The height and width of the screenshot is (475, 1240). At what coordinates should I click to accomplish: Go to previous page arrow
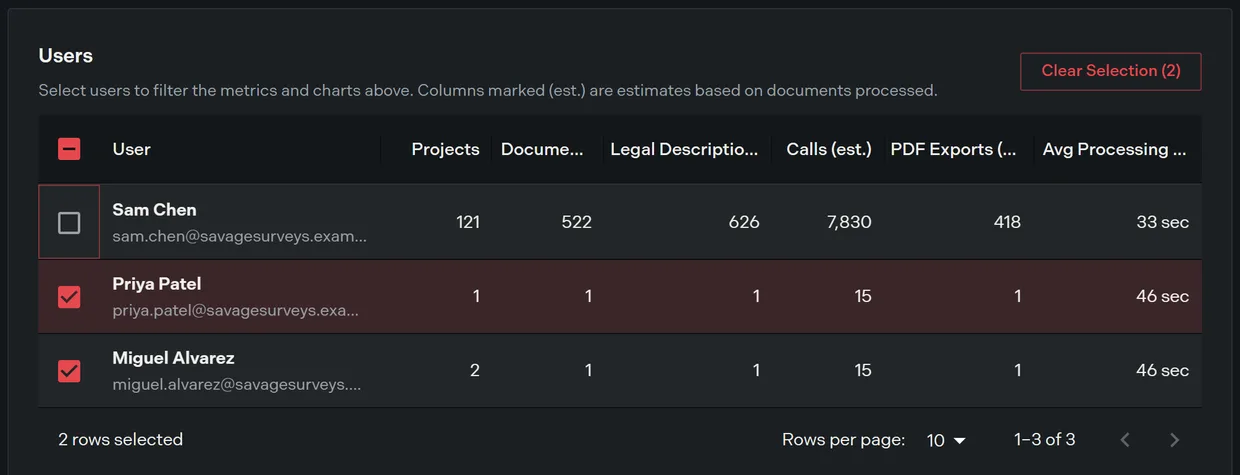(x=1125, y=440)
